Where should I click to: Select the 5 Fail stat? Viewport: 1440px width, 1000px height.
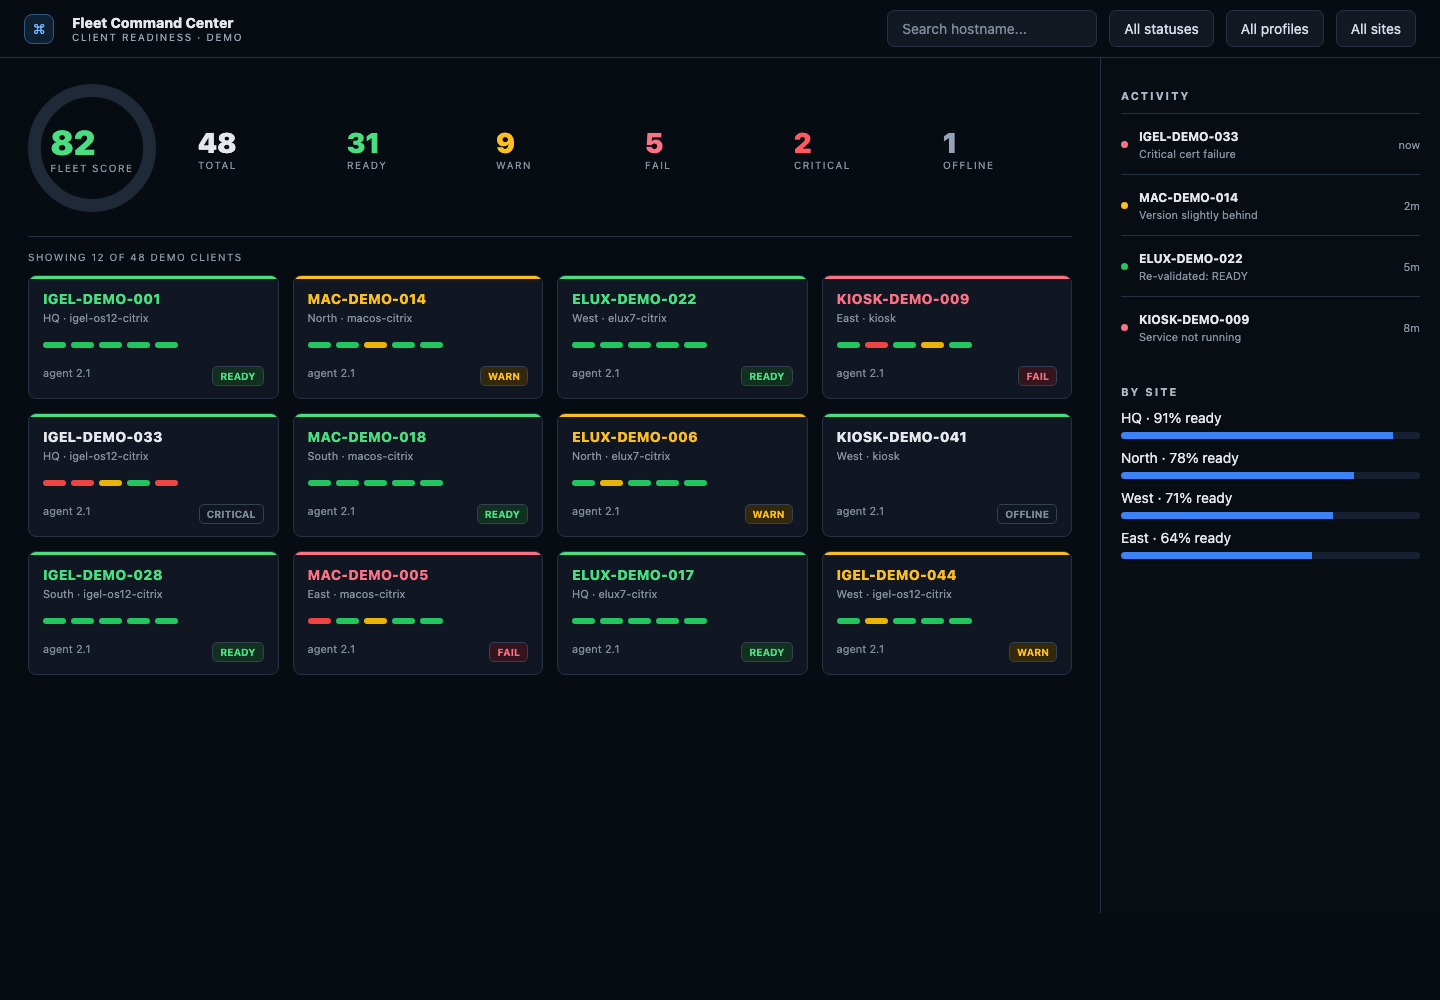point(657,151)
